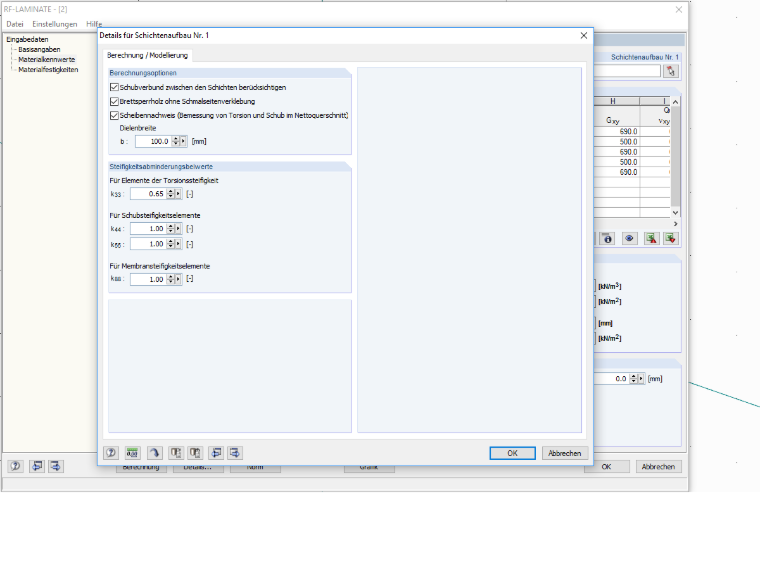Viewport: 760px width, 570px height.
Task: Toggle Brettsperrholz ohne Schmalseitenverklebung checkbox
Action: 114,101
